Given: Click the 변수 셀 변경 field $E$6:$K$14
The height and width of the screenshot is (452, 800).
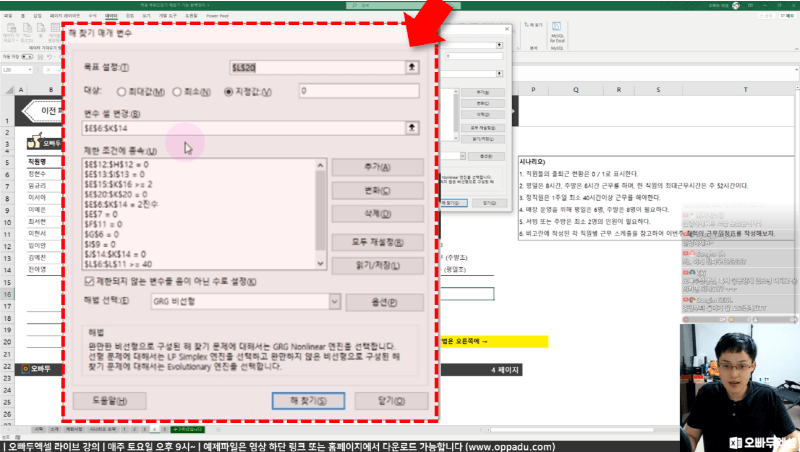Looking at the screenshot, I should 243,128.
